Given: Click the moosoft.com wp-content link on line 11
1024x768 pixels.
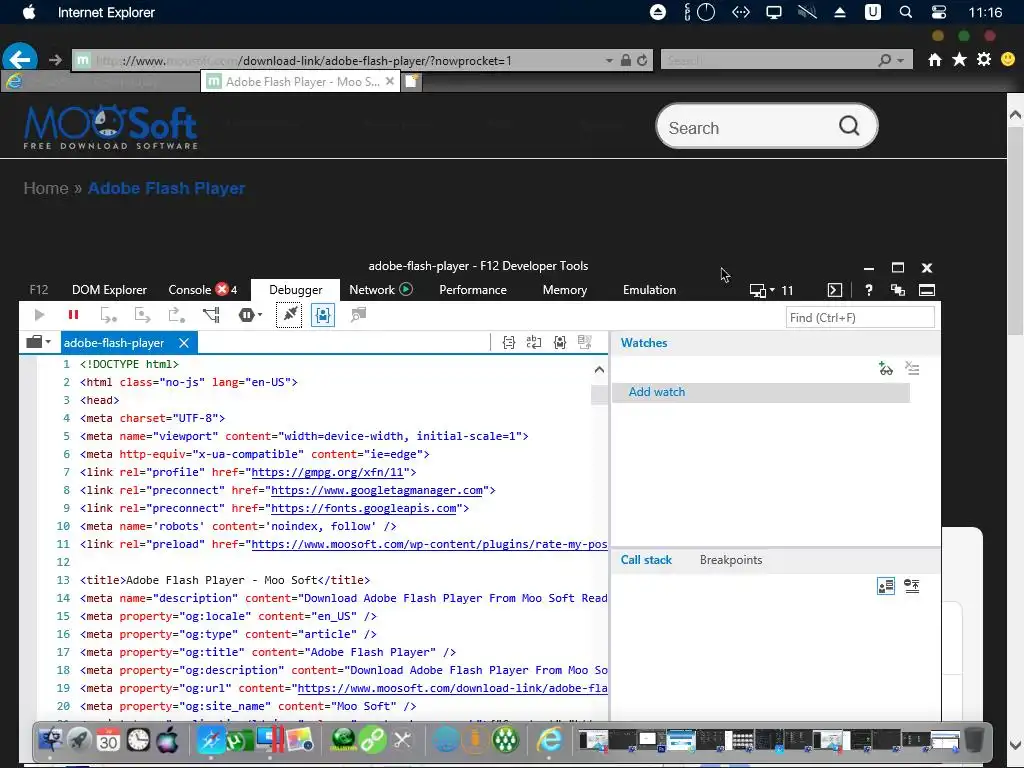Looking at the screenshot, I should coord(429,545).
